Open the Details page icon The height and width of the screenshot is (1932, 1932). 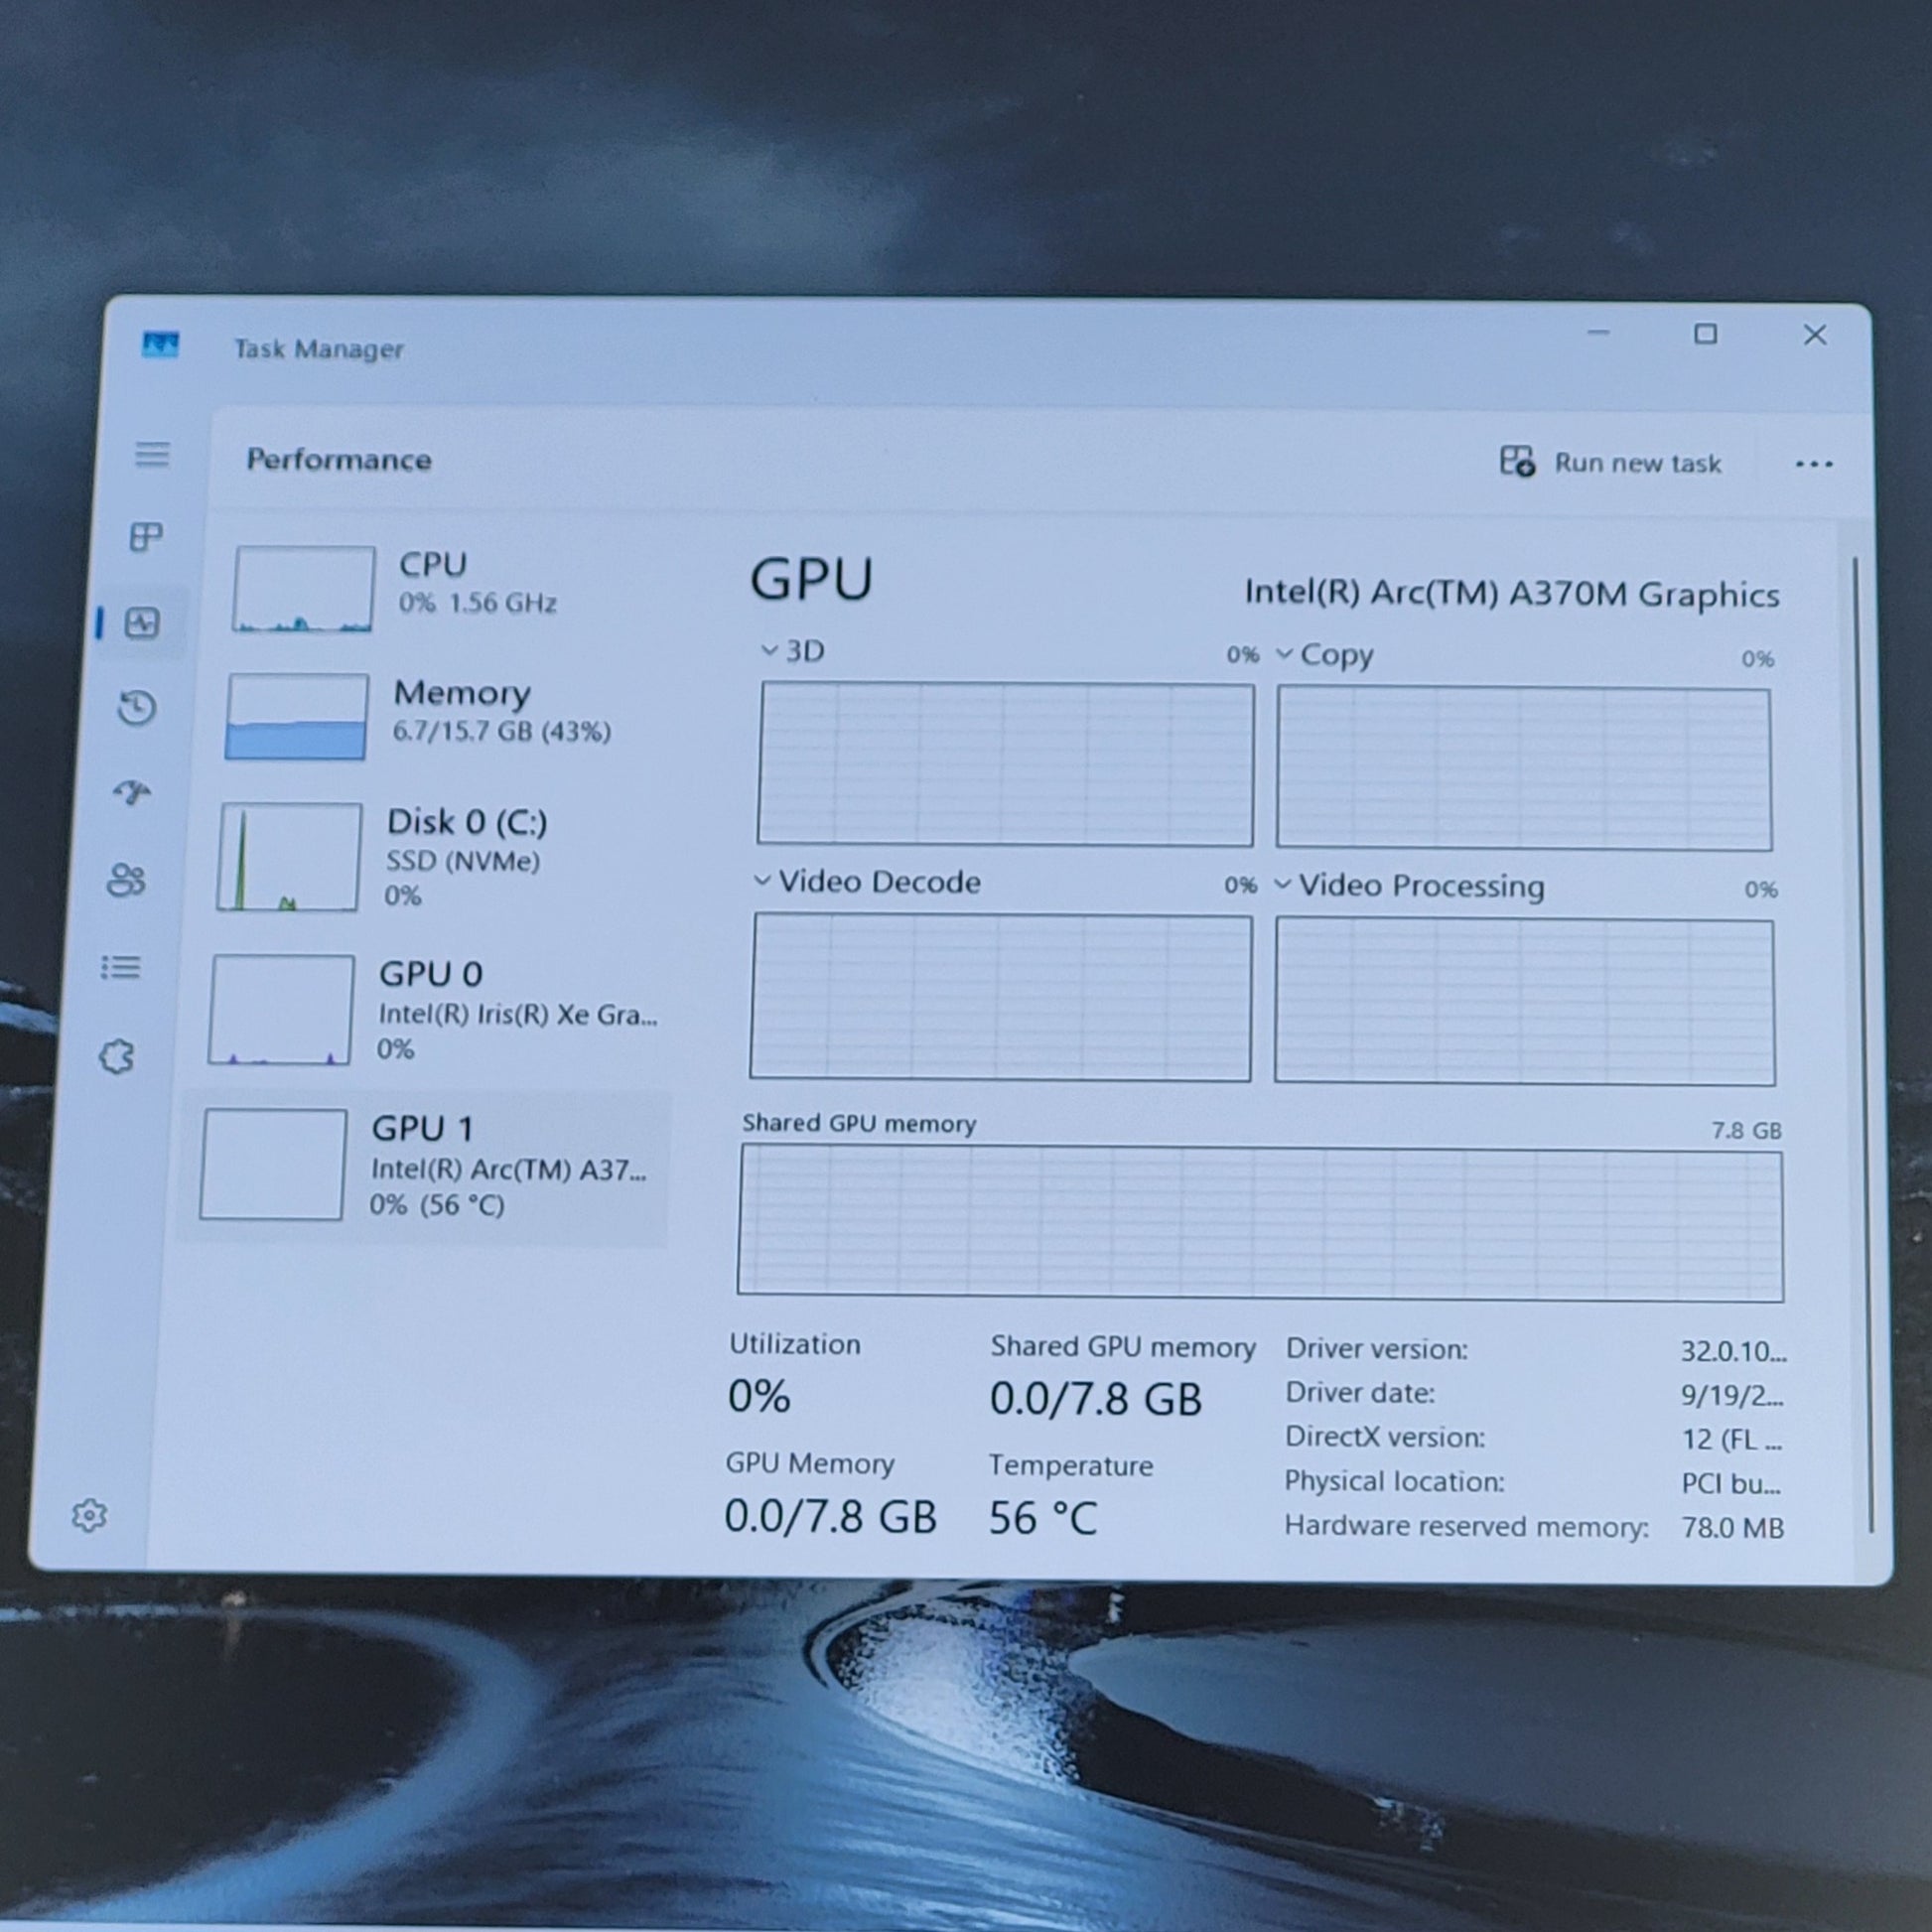click(x=121, y=967)
